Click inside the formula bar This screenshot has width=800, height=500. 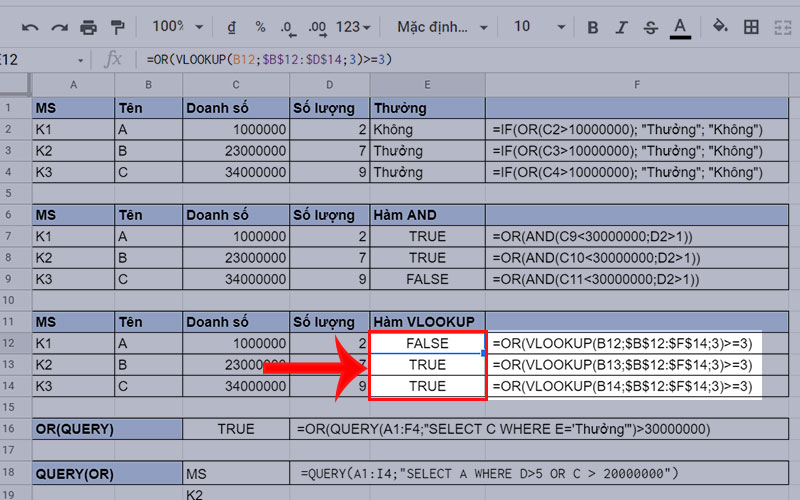[450, 60]
